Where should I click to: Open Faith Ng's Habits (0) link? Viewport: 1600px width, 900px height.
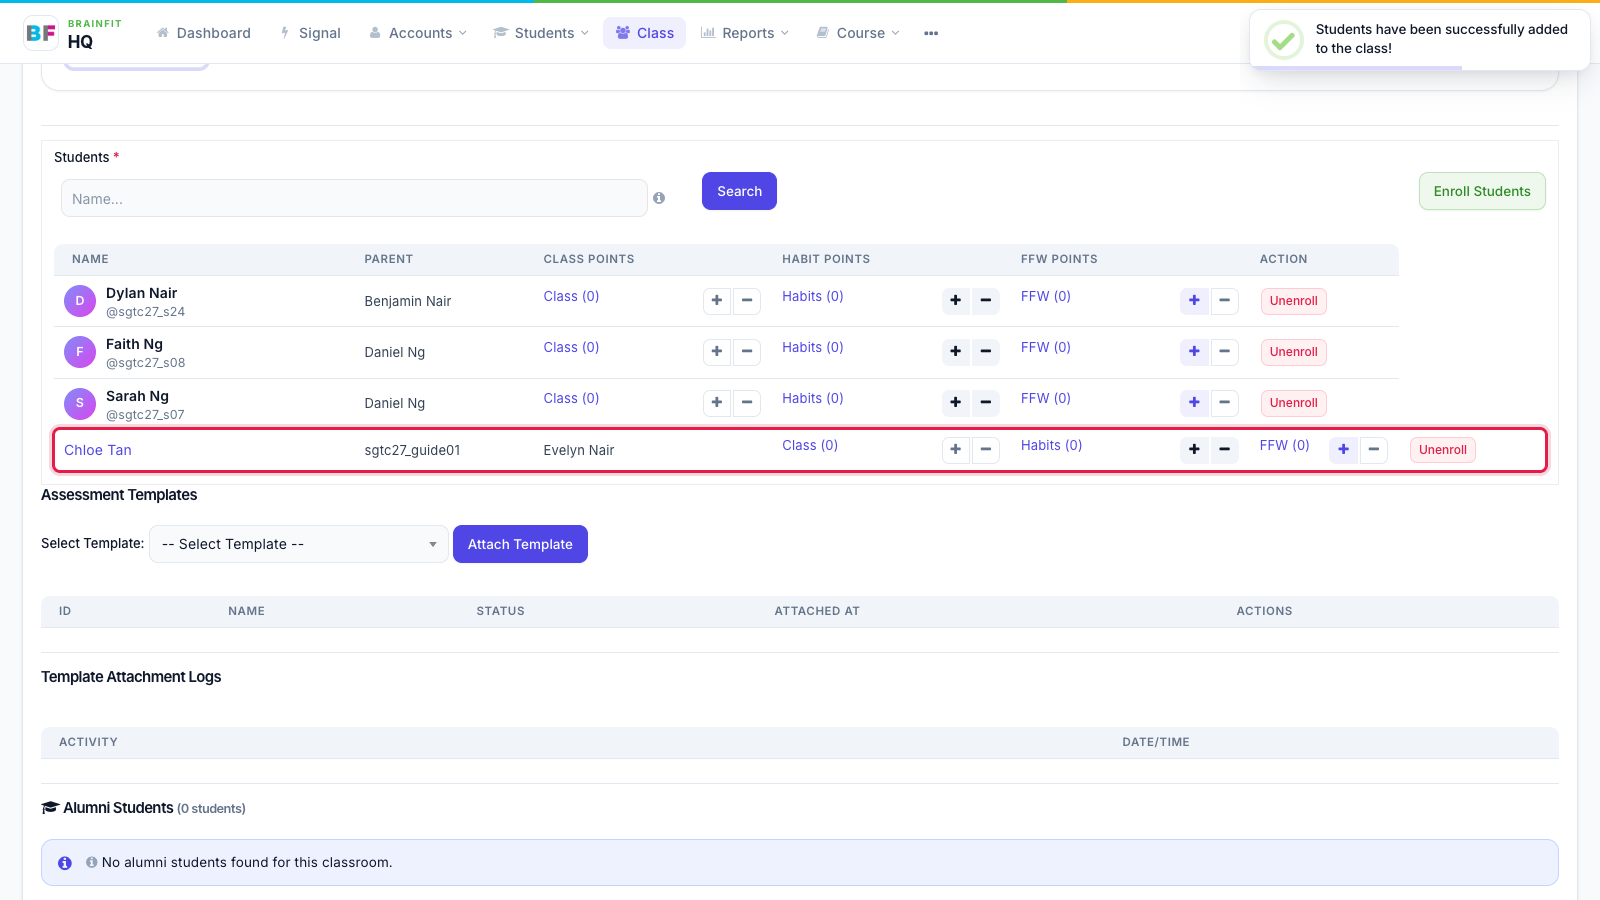[x=813, y=347]
